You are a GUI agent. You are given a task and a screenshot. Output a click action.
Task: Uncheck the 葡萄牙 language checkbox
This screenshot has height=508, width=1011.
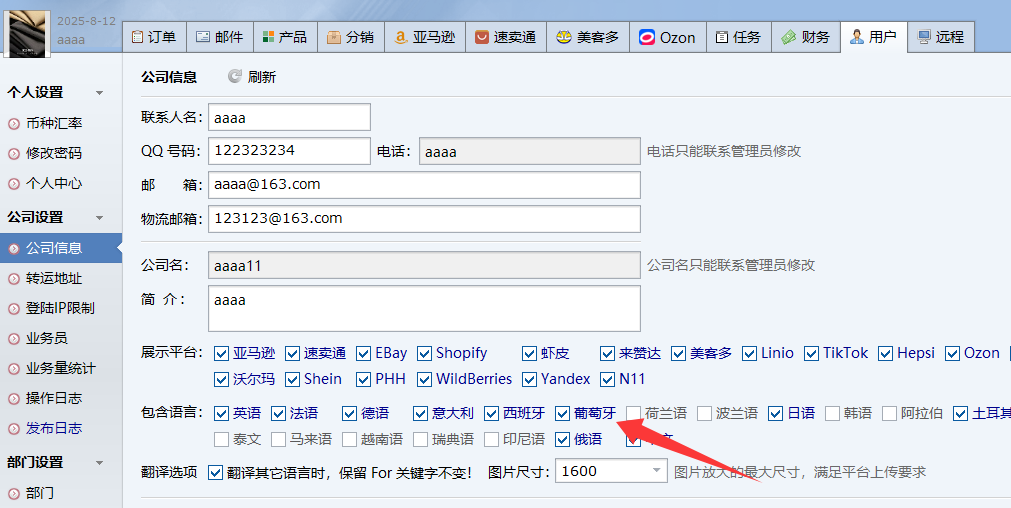(563, 413)
